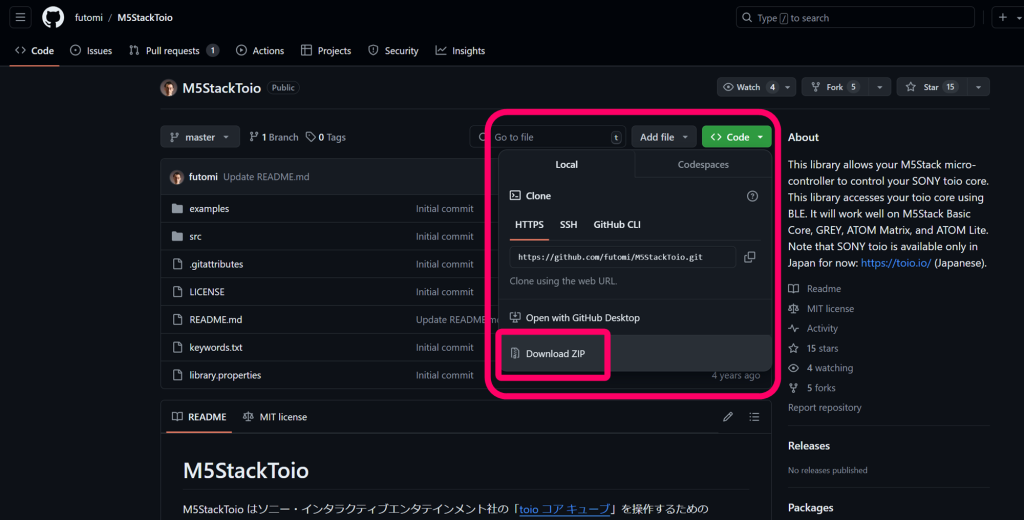
Task: Open keywords.txt file
Action: (x=216, y=348)
